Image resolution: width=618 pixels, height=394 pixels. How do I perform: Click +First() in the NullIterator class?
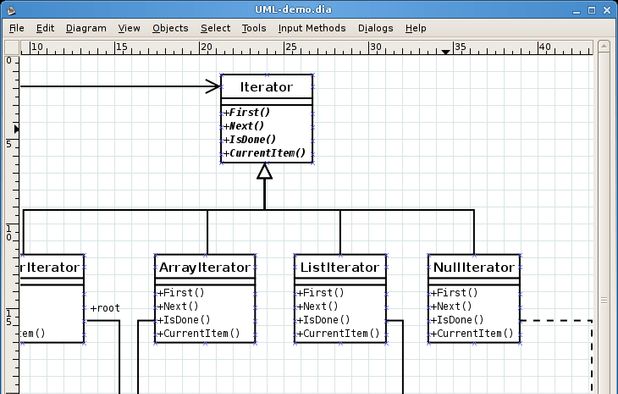pyautogui.click(x=454, y=293)
